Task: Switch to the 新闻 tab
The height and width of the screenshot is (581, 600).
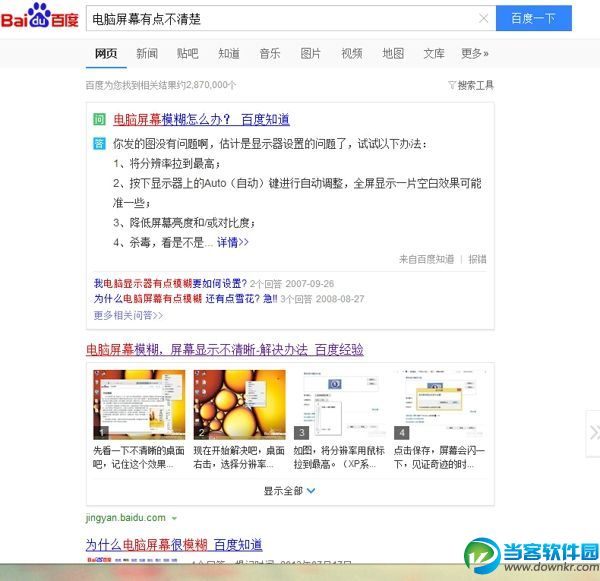Action: [147, 54]
